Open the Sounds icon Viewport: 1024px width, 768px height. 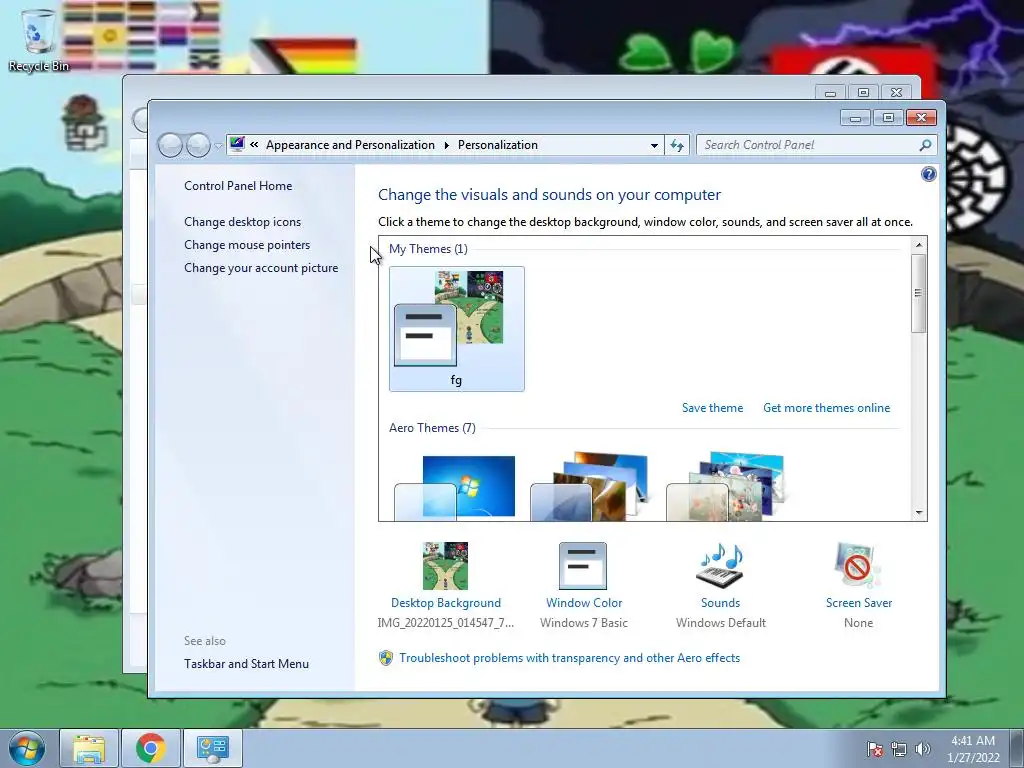pyautogui.click(x=721, y=566)
